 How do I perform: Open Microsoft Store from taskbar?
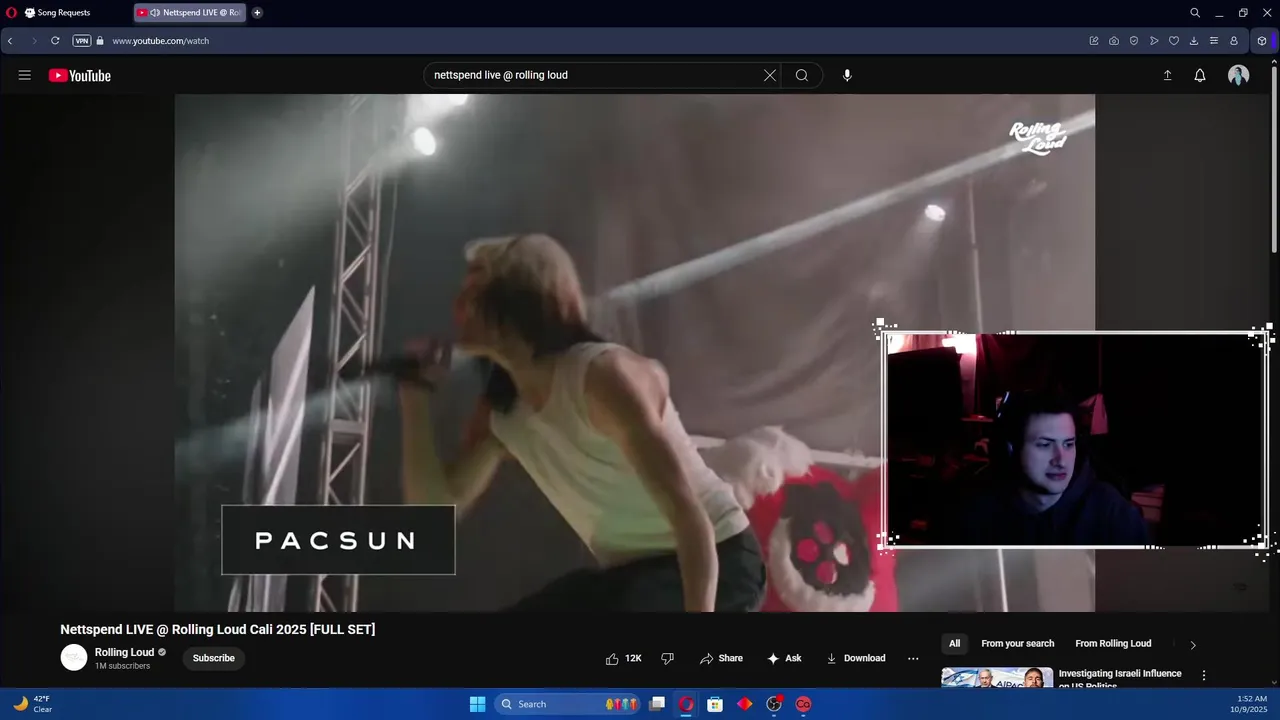715,704
